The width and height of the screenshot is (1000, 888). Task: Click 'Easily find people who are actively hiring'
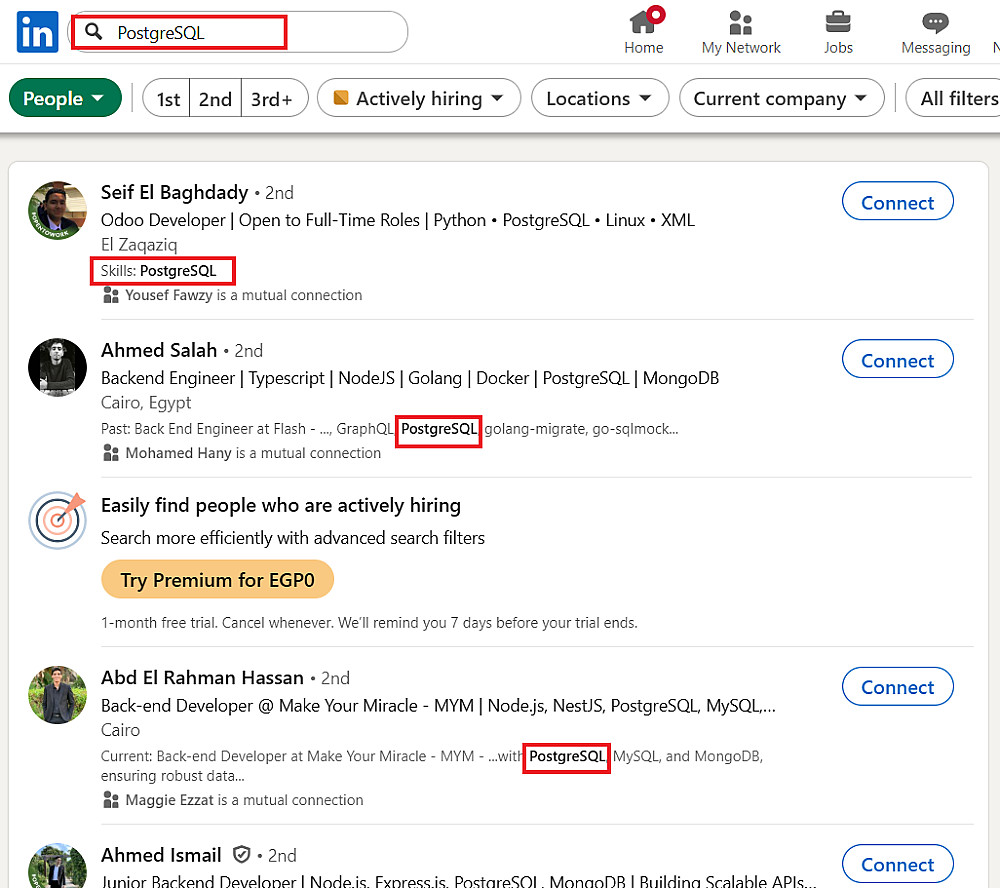[x=281, y=505]
